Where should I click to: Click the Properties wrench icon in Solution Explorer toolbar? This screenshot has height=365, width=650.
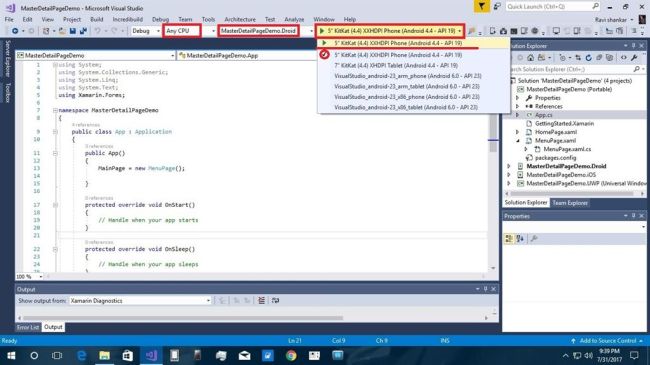click(634, 58)
